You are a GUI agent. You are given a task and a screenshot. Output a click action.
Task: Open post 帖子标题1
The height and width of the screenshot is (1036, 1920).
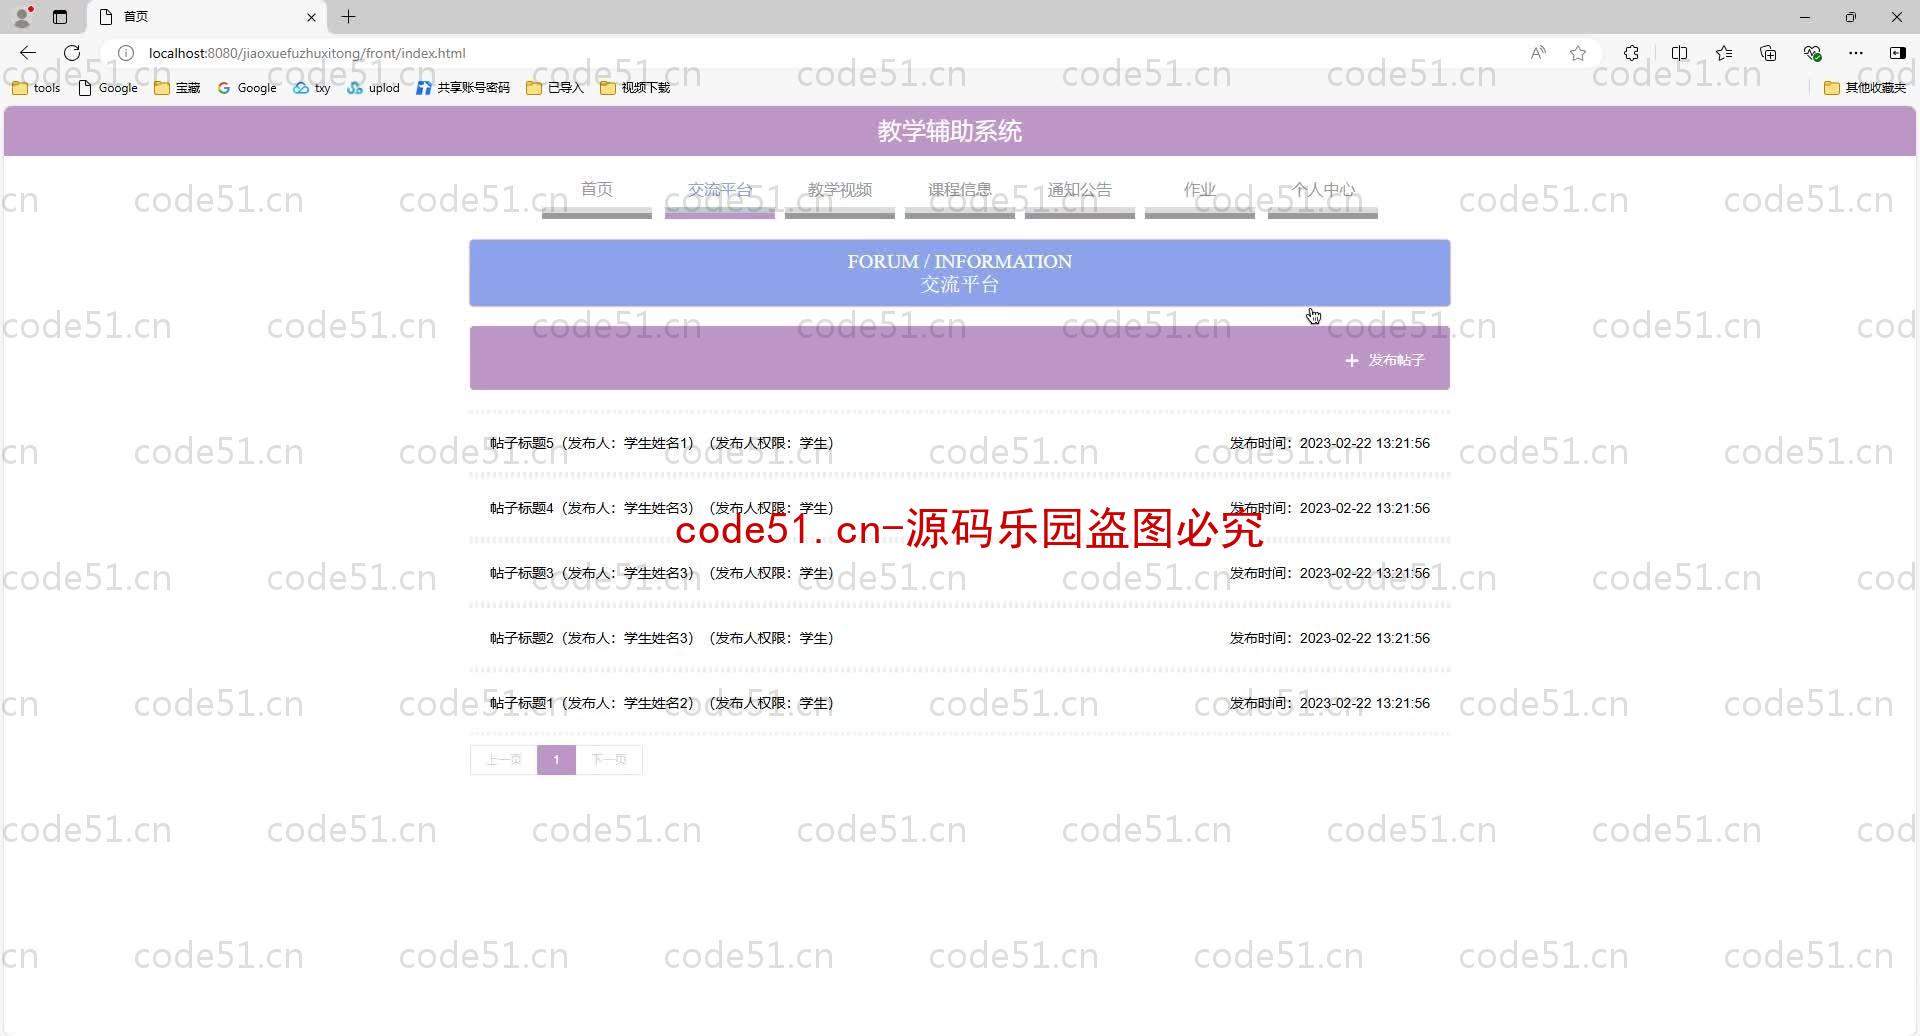tap(960, 703)
